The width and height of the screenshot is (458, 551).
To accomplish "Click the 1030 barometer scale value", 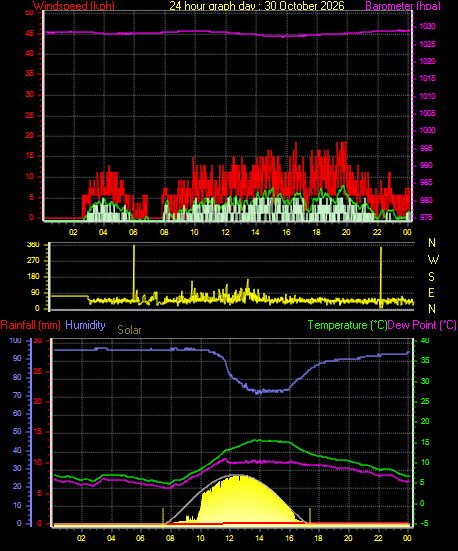I will click(x=427, y=27).
